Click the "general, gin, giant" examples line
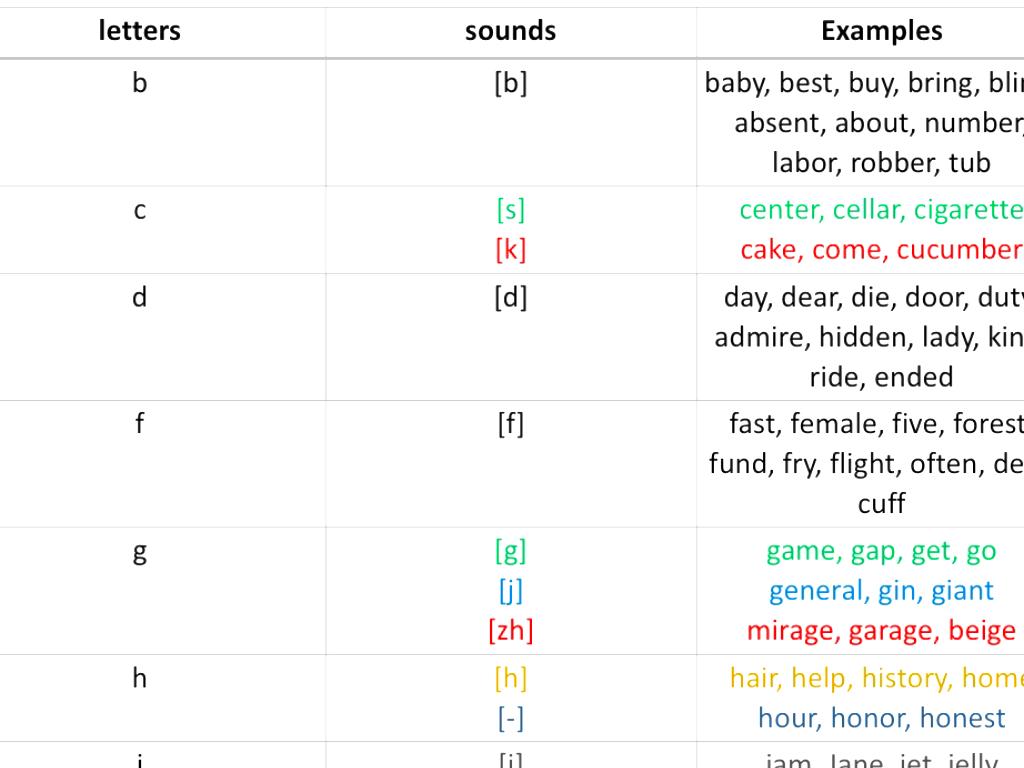 click(x=881, y=591)
